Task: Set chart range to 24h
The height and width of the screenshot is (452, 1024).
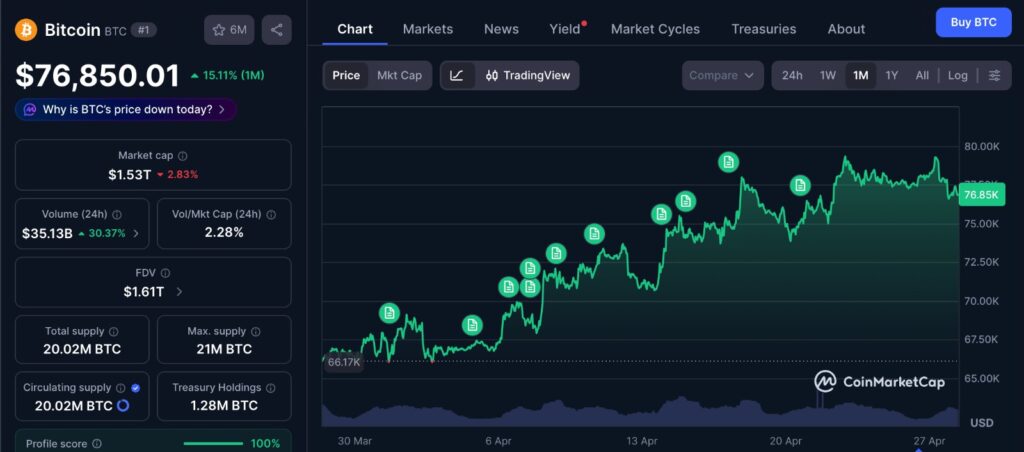Action: [792, 75]
